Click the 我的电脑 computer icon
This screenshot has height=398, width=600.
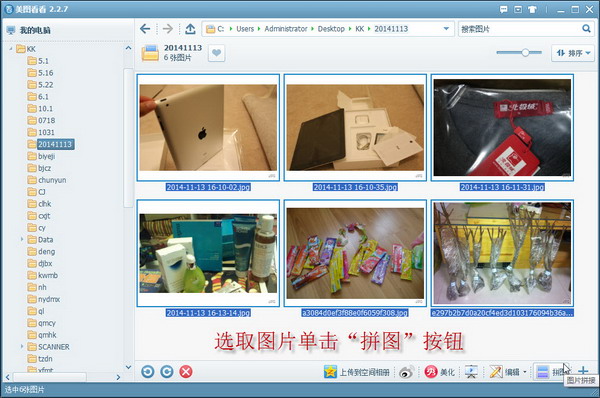11,30
